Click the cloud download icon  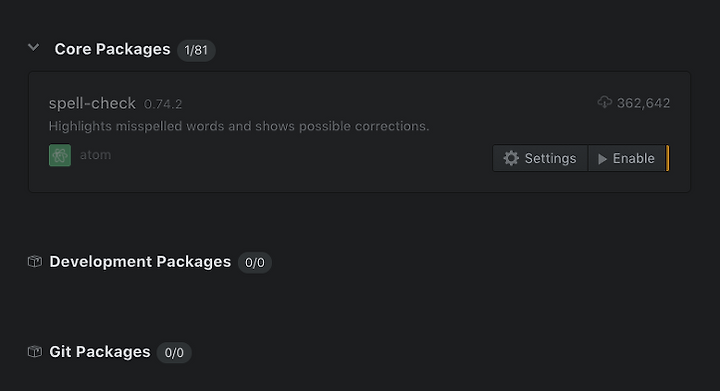pos(605,102)
